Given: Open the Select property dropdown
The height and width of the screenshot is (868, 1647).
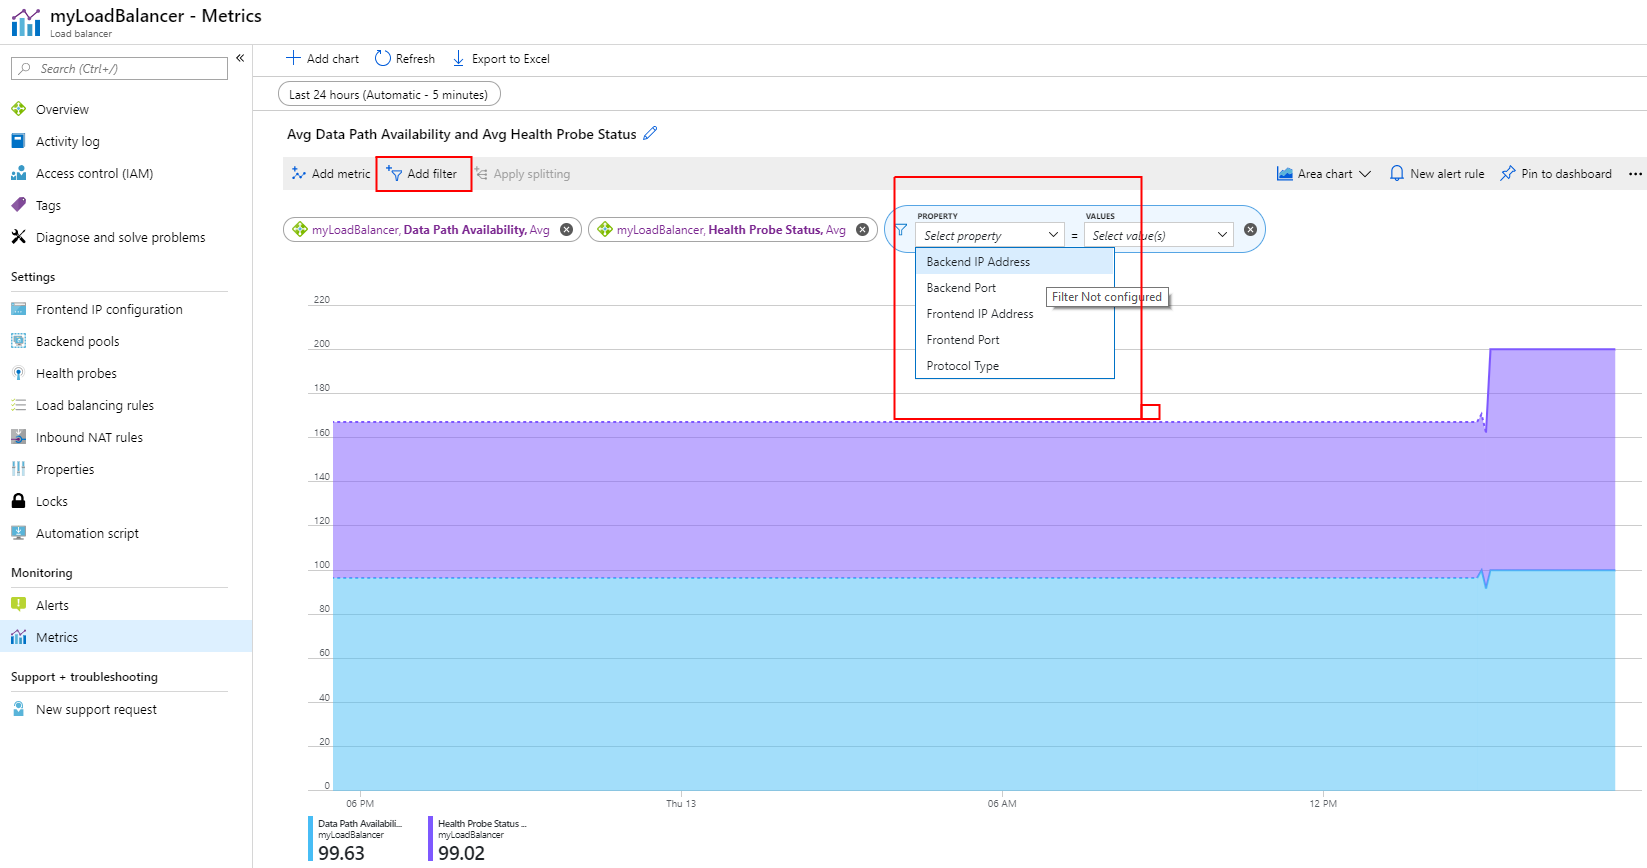Looking at the screenshot, I should point(990,235).
